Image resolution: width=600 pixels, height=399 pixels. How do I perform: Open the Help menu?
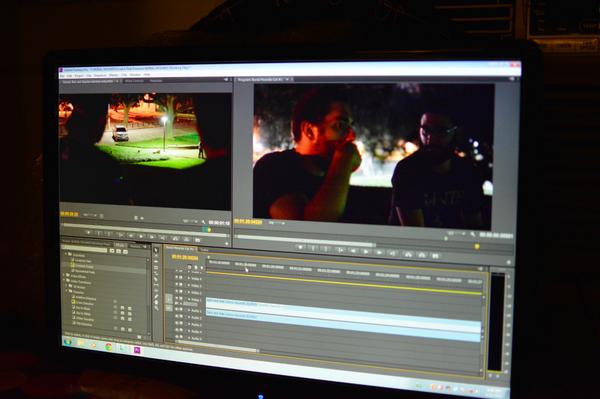tap(147, 75)
